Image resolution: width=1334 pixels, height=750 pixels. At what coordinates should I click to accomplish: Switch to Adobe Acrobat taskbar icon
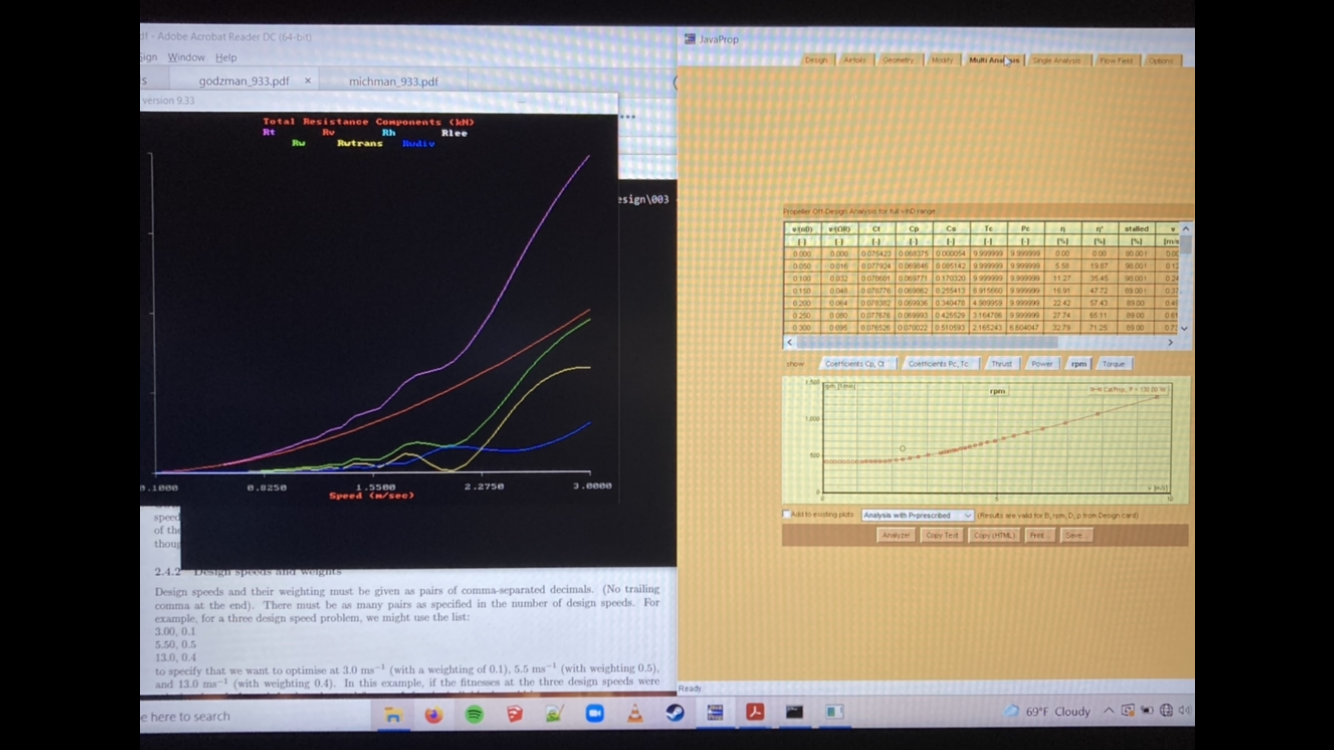(754, 712)
